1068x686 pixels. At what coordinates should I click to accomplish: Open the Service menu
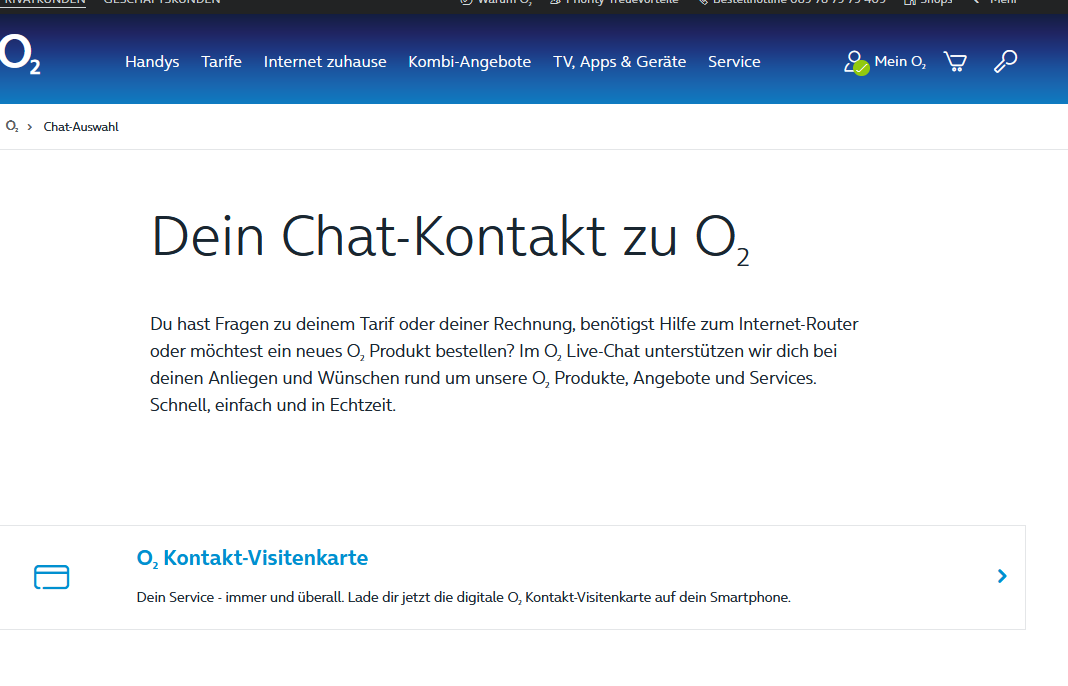click(x=734, y=62)
